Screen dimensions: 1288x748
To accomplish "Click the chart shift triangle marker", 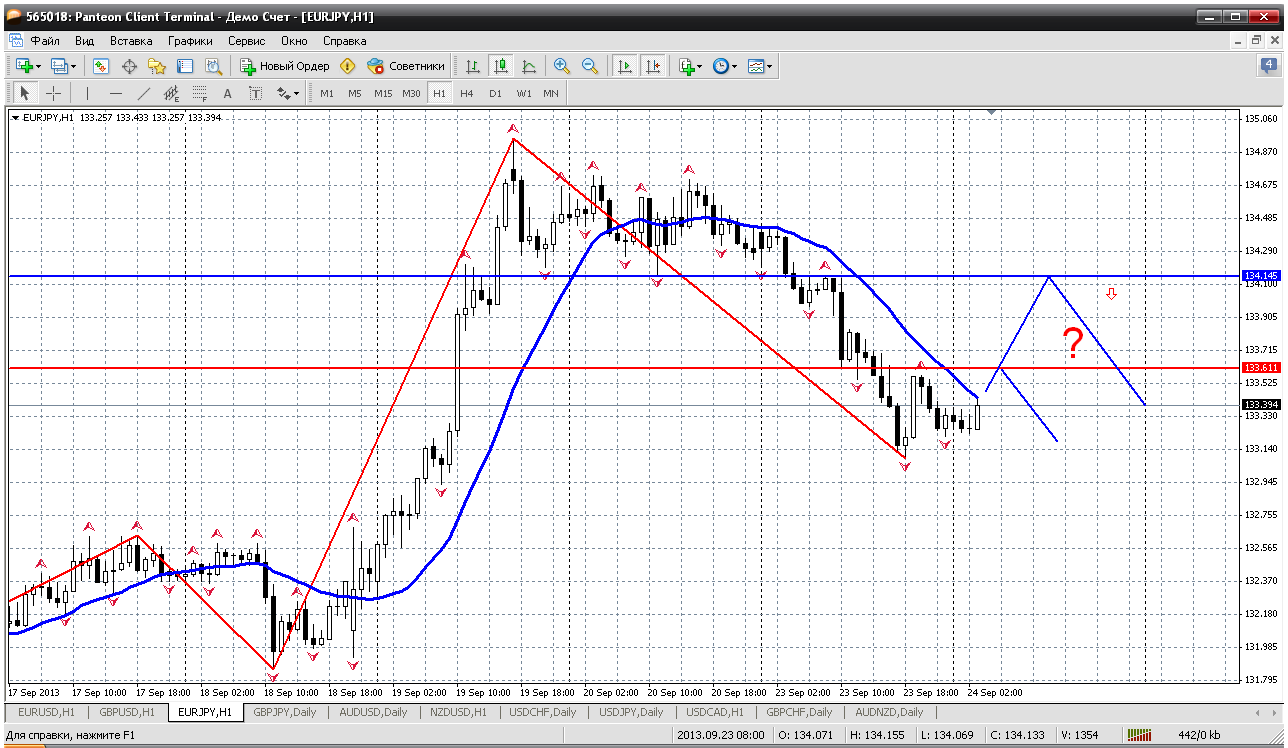I will coord(992,113).
